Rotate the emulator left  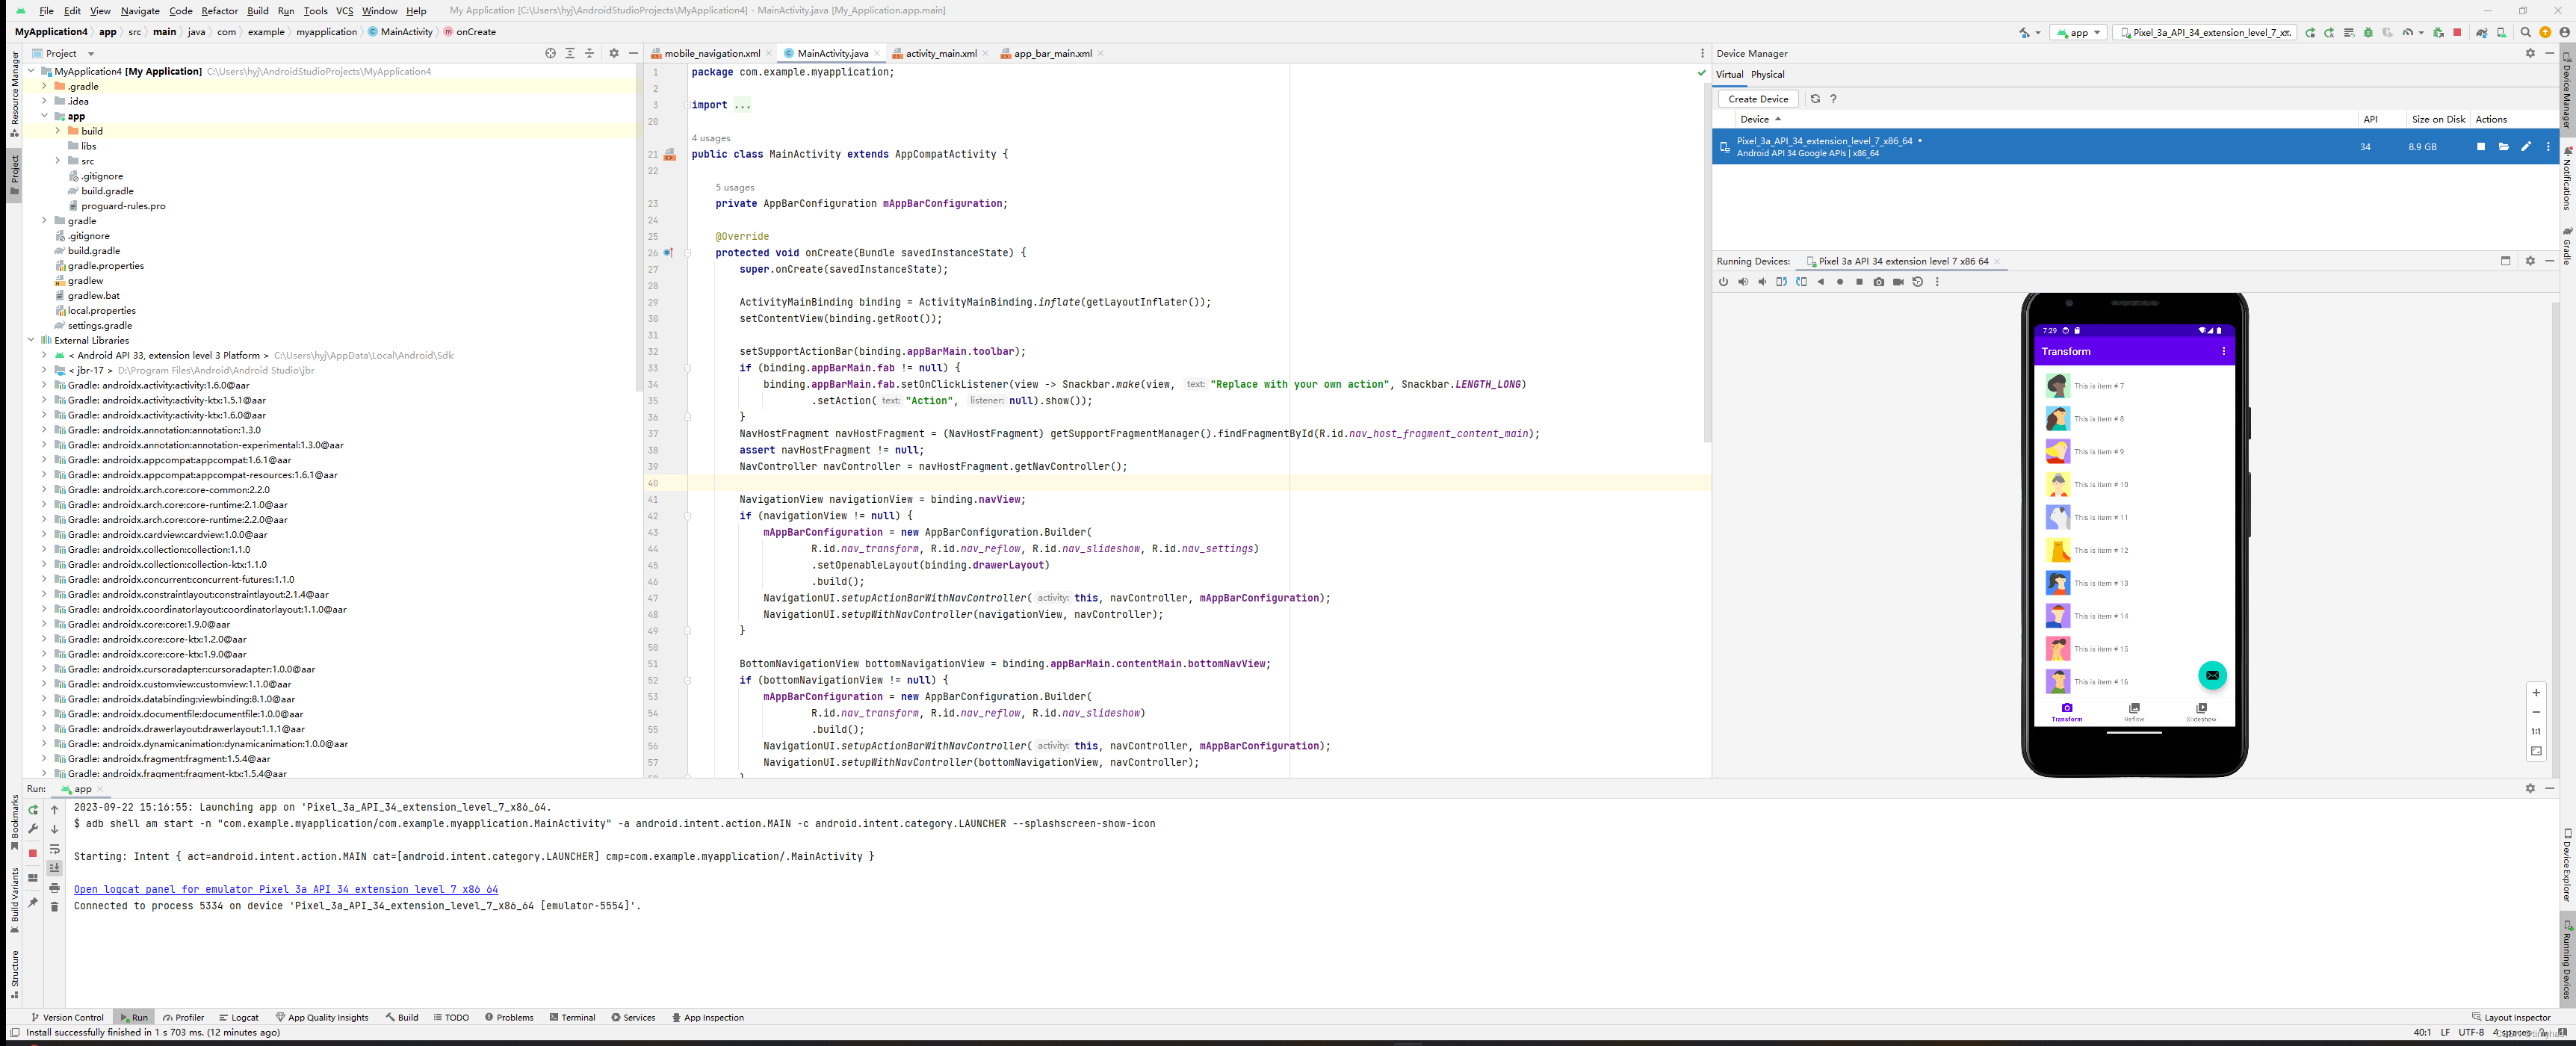(x=1782, y=282)
